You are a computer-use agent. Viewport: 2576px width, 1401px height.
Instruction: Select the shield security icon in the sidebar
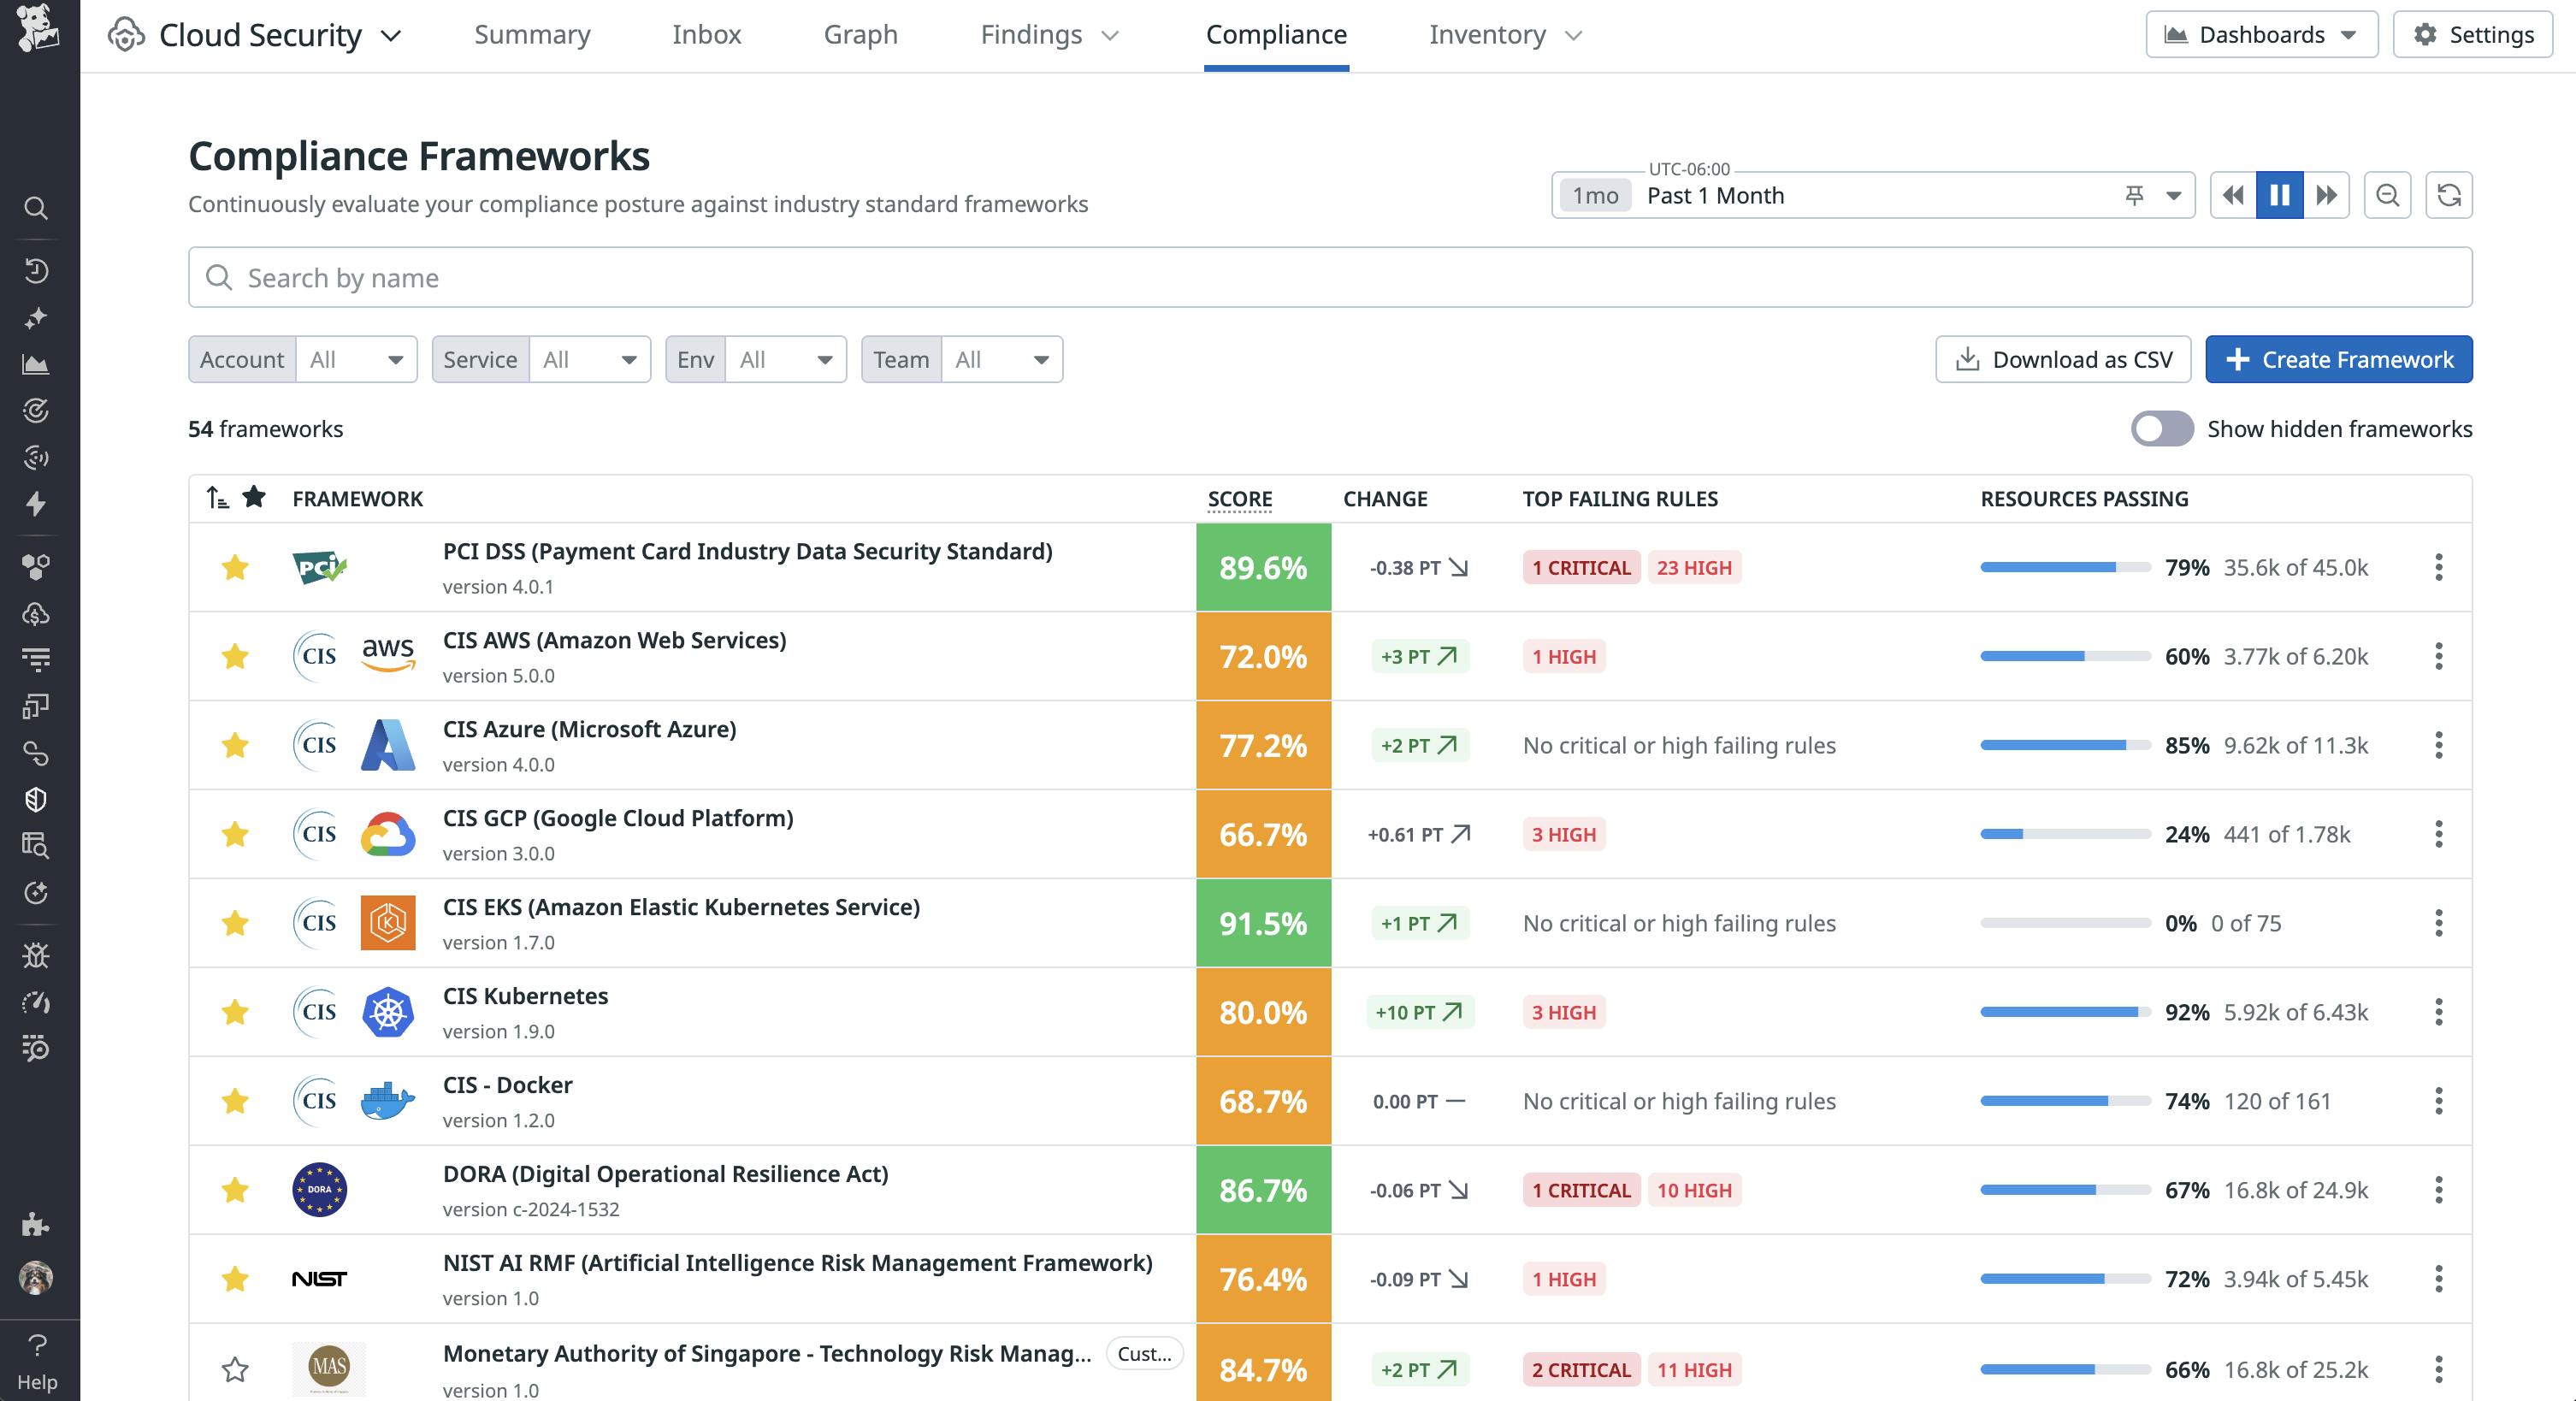tap(37, 798)
